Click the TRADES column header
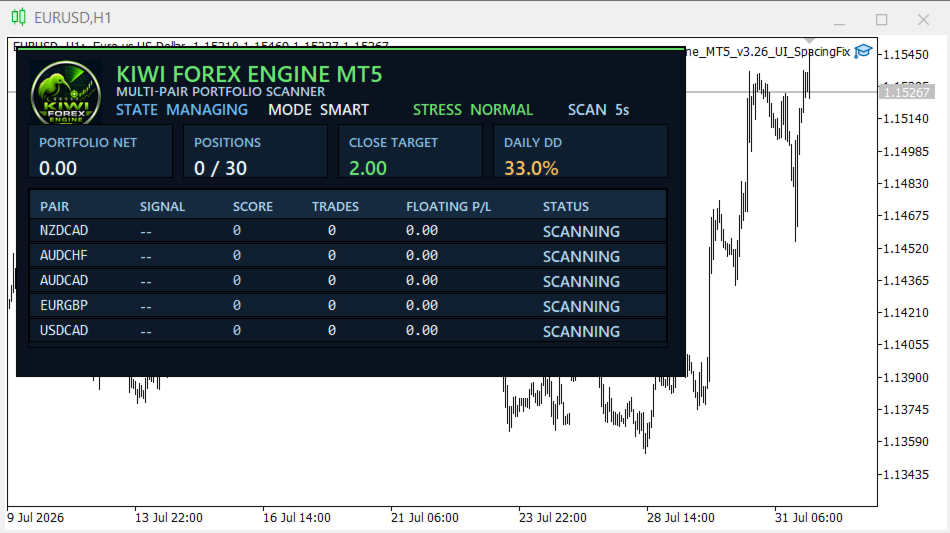Viewport: 950px width, 533px height. pos(335,207)
